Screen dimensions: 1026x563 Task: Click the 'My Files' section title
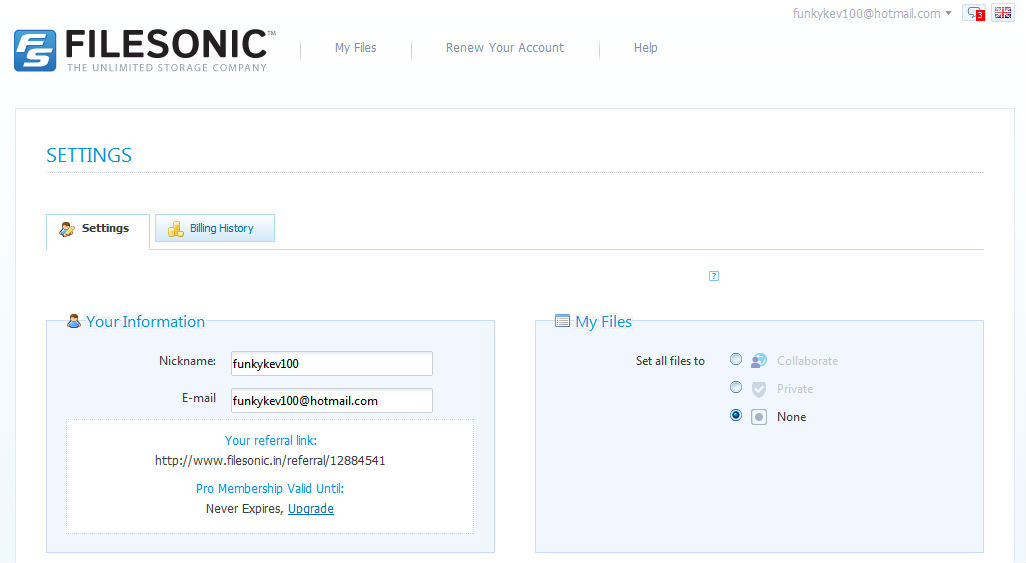(x=603, y=321)
